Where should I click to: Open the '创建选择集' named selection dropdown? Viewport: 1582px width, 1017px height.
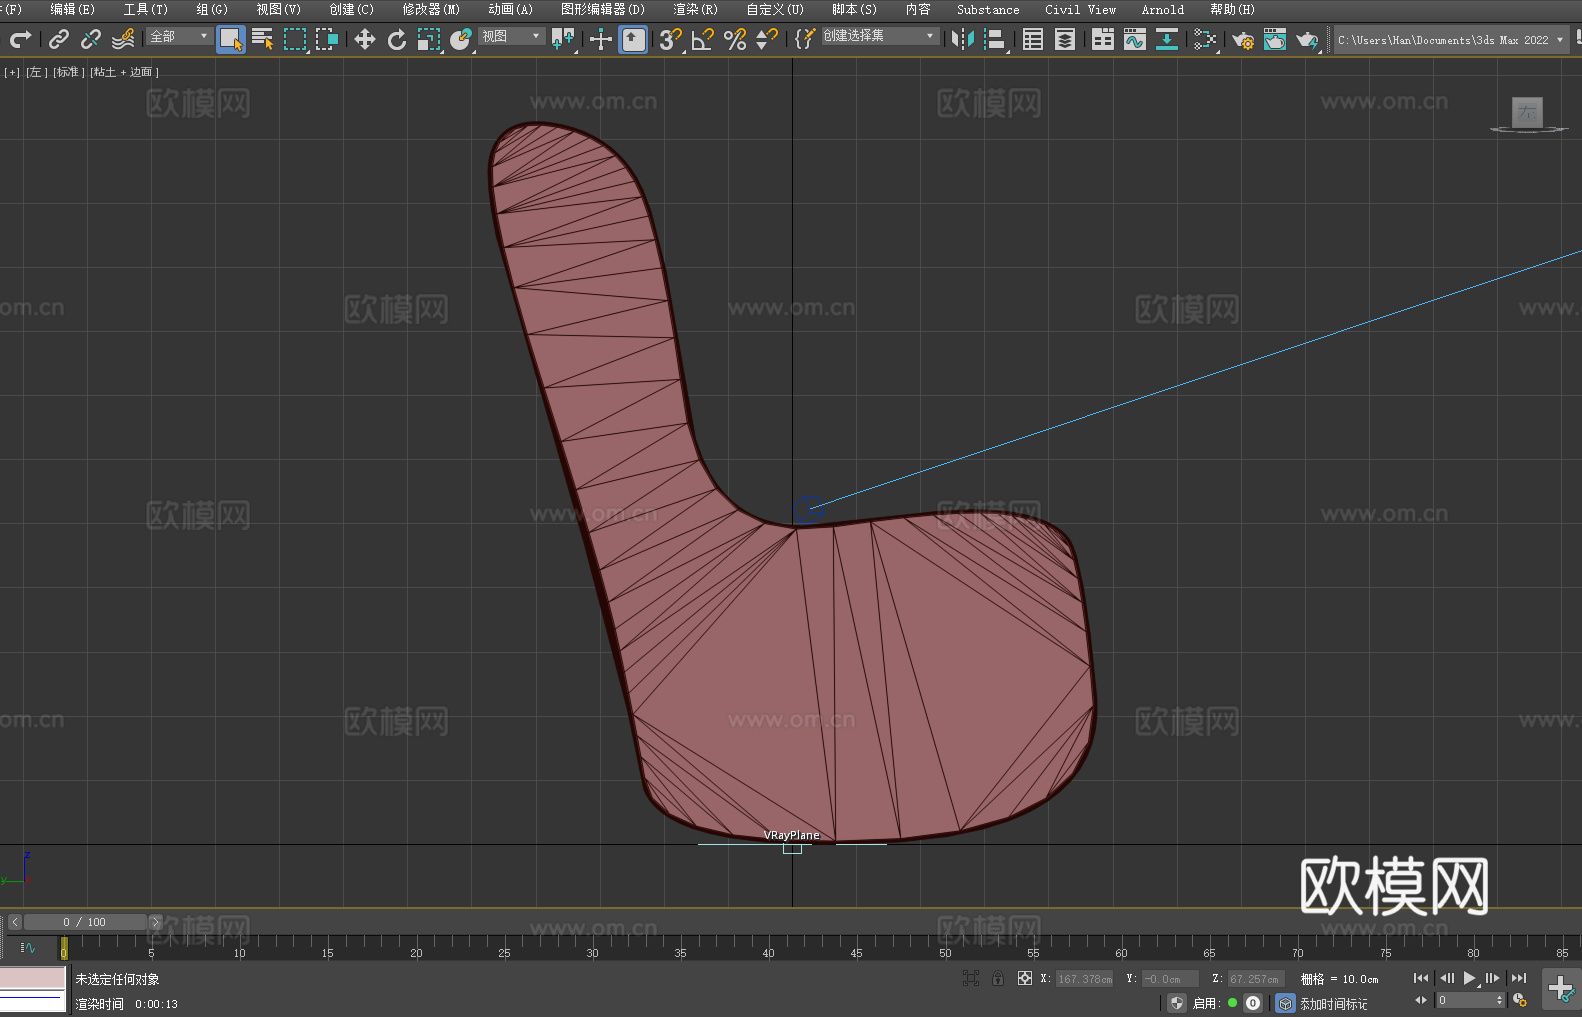tap(880, 36)
